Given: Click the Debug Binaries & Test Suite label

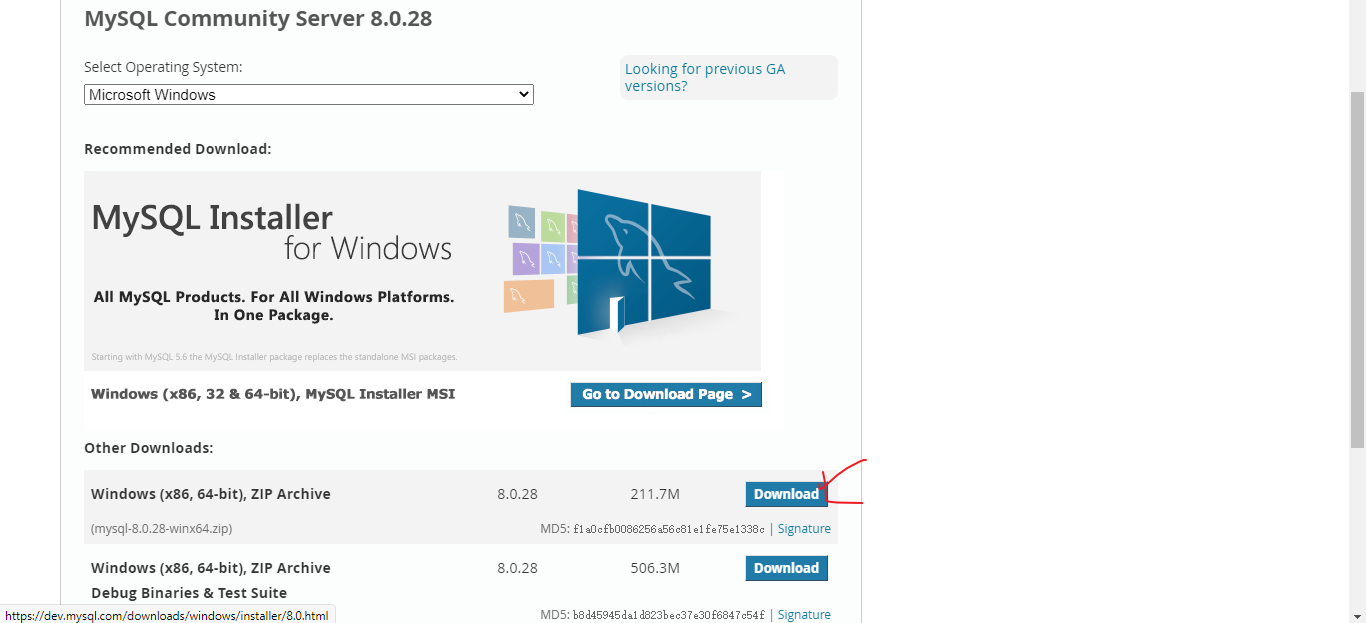Looking at the screenshot, I should pyautogui.click(x=189, y=593).
